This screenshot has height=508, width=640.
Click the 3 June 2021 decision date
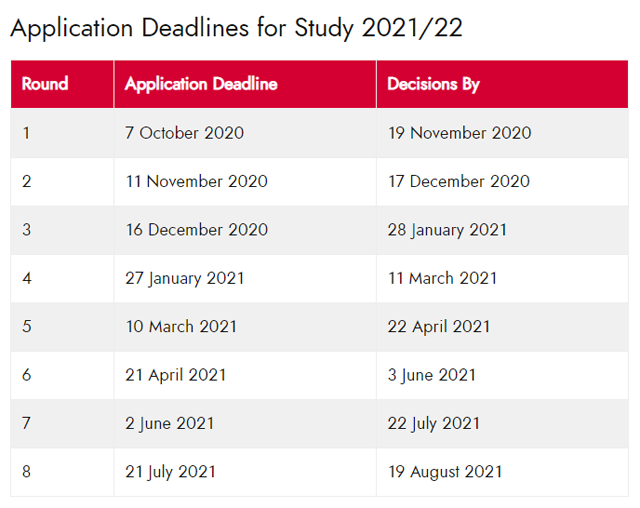(x=432, y=375)
